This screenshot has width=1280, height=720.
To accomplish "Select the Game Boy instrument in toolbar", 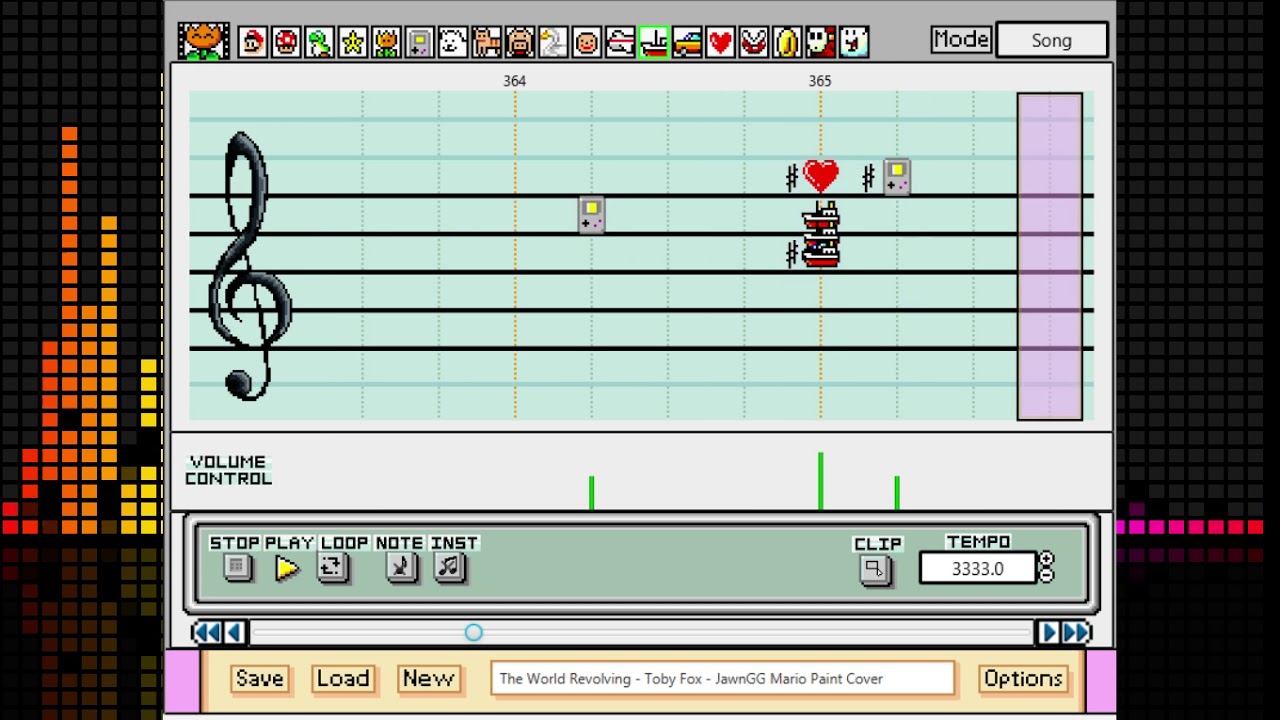I will [x=420, y=42].
